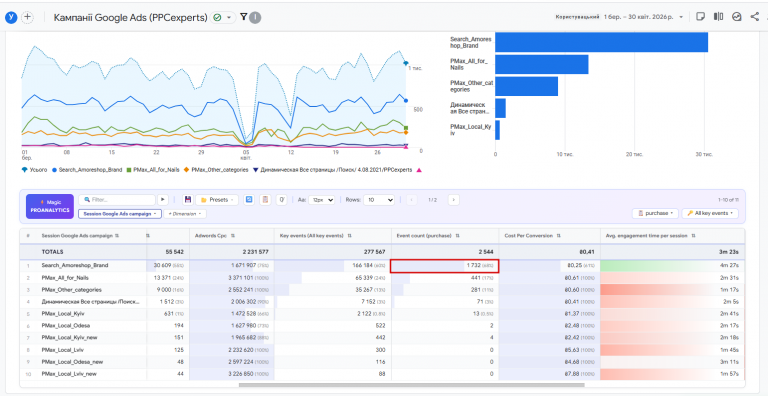Click the blue refresh icon in toolbar
This screenshot has width=768, height=396.
click(x=249, y=199)
